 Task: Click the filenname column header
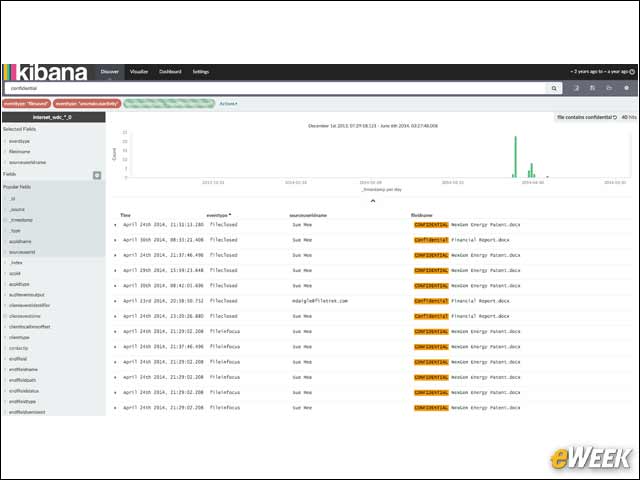coord(422,215)
